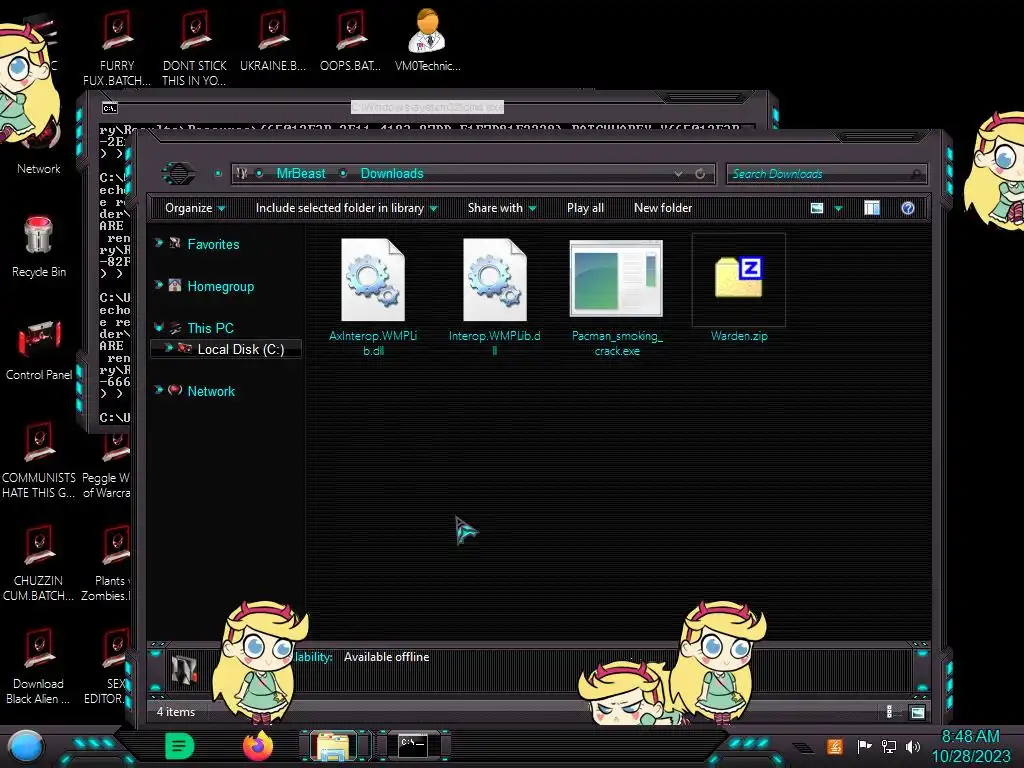The height and width of the screenshot is (768, 1024).
Task: Select Download Black Alien desktop icon
Action: pos(39,666)
